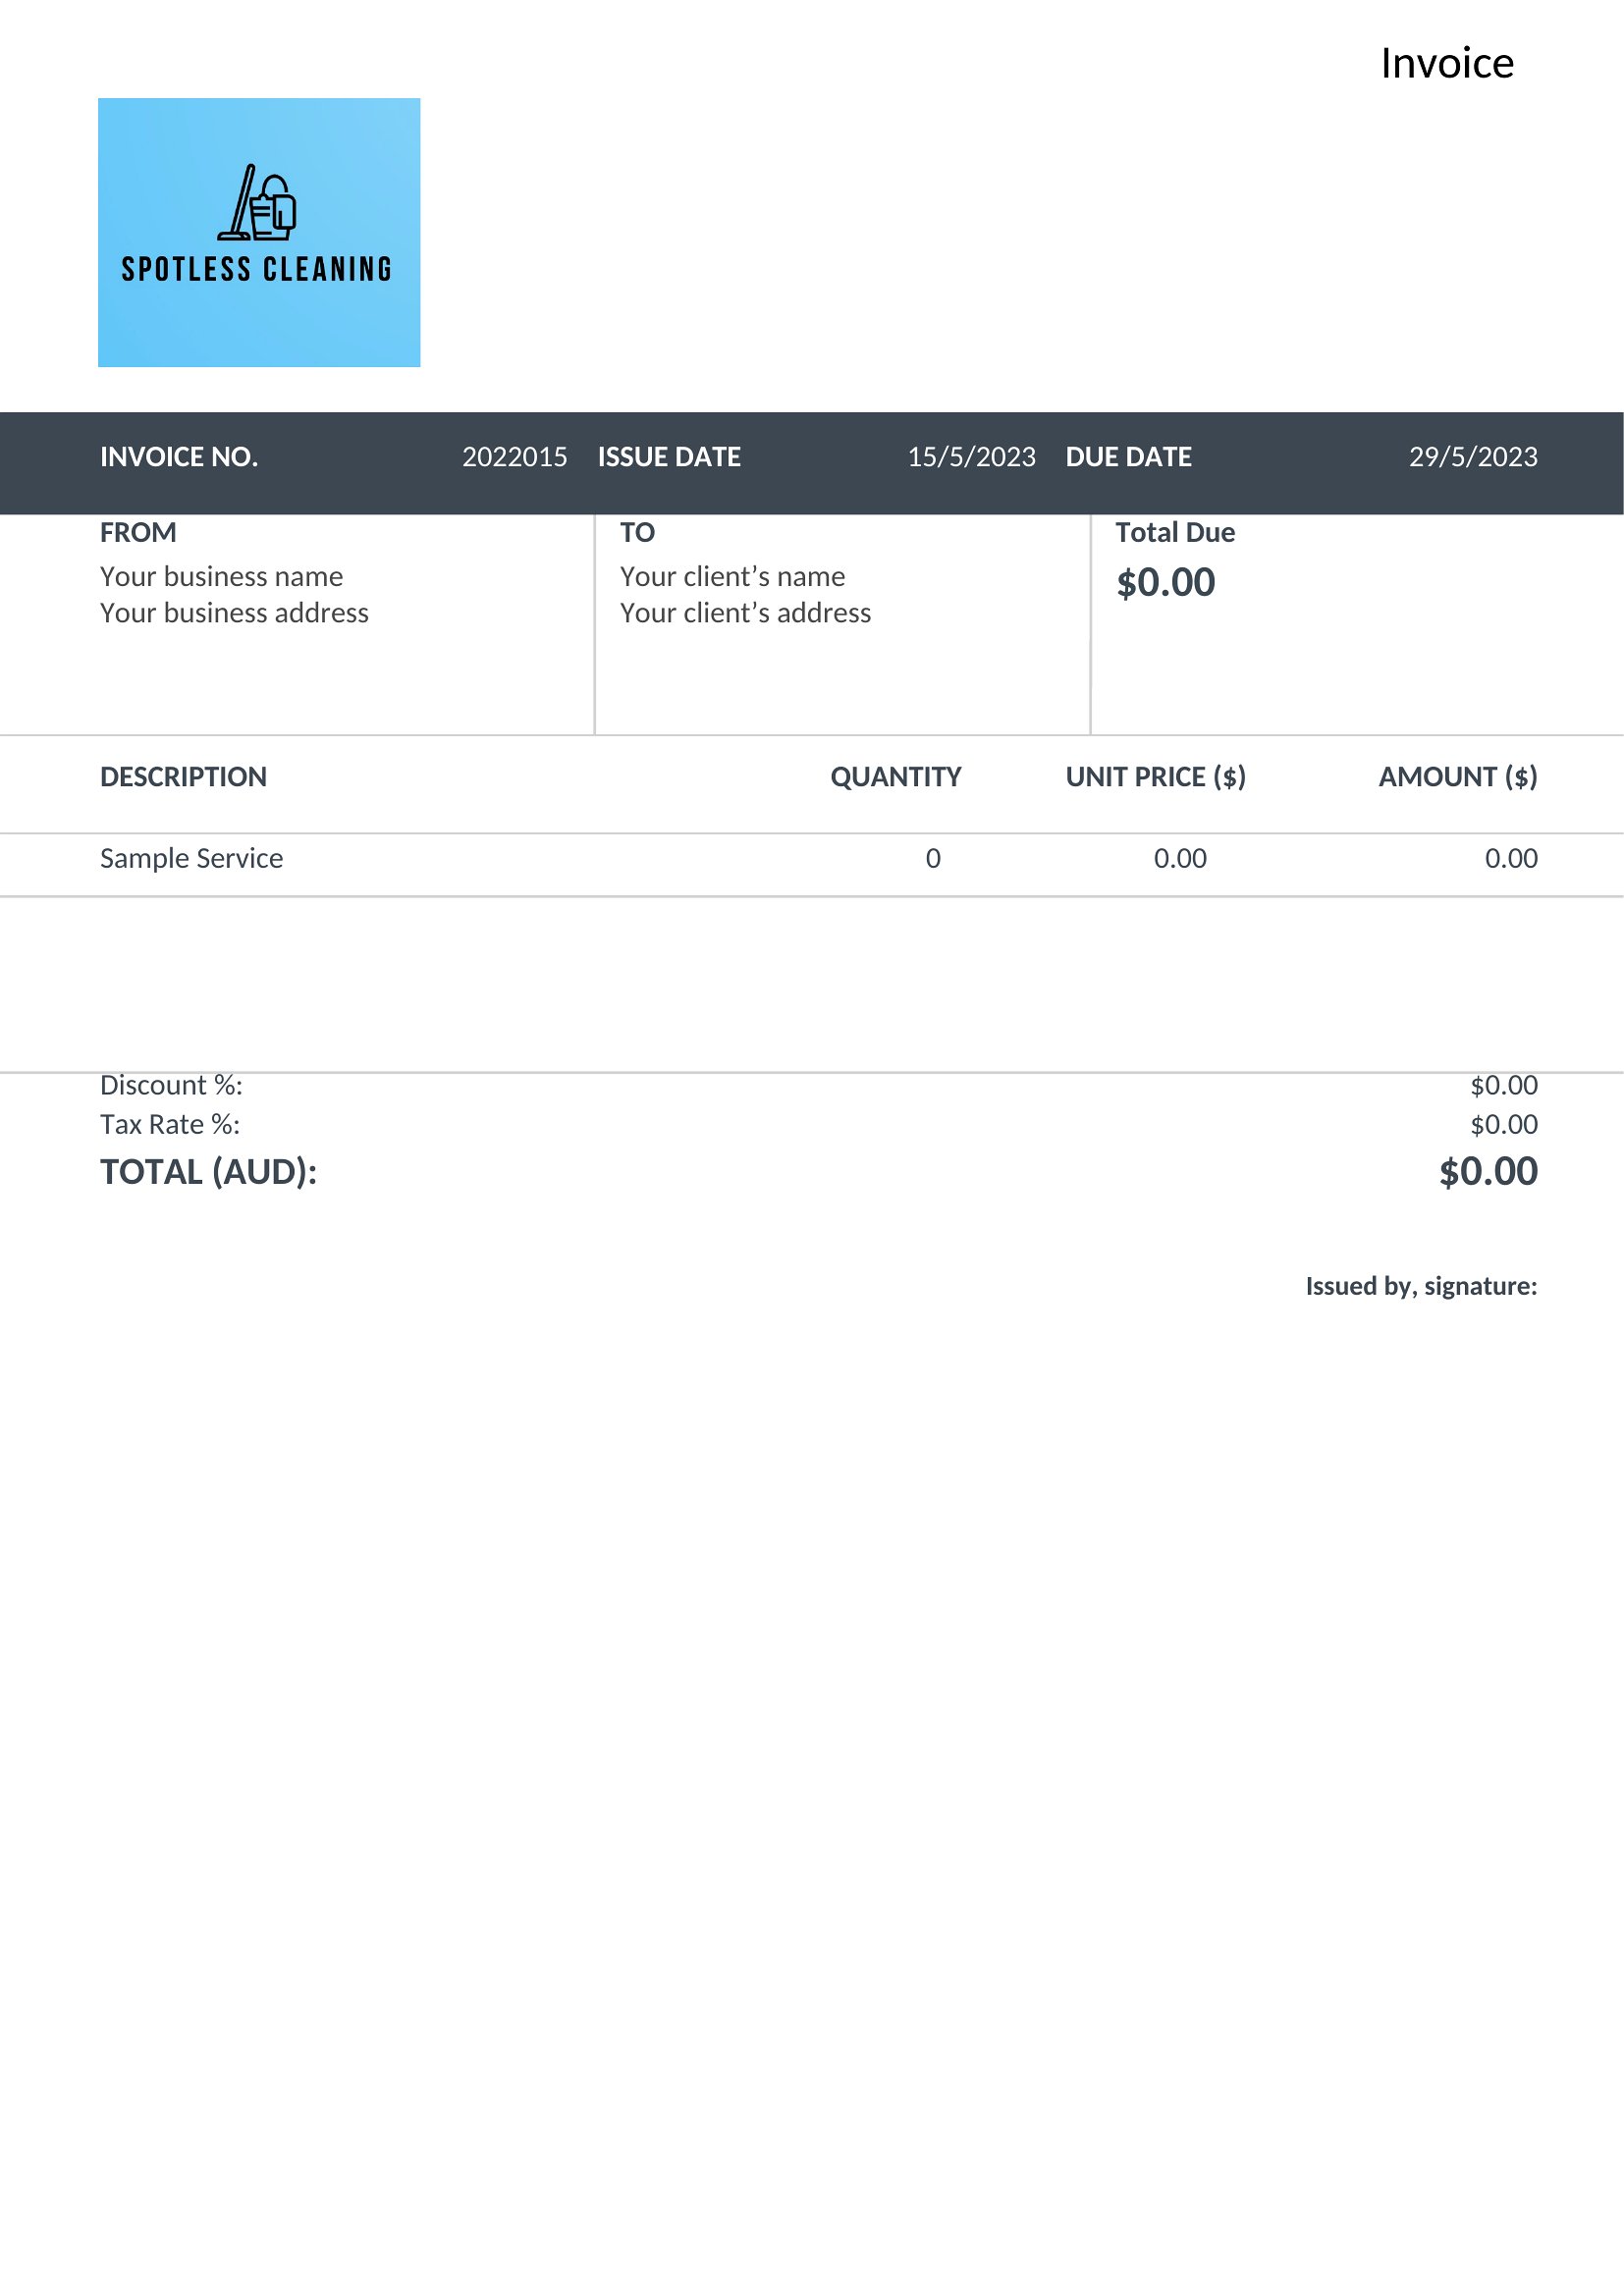Viewport: 1624px width, 2296px height.
Task: Select the Sample Service description cell
Action: click(191, 858)
